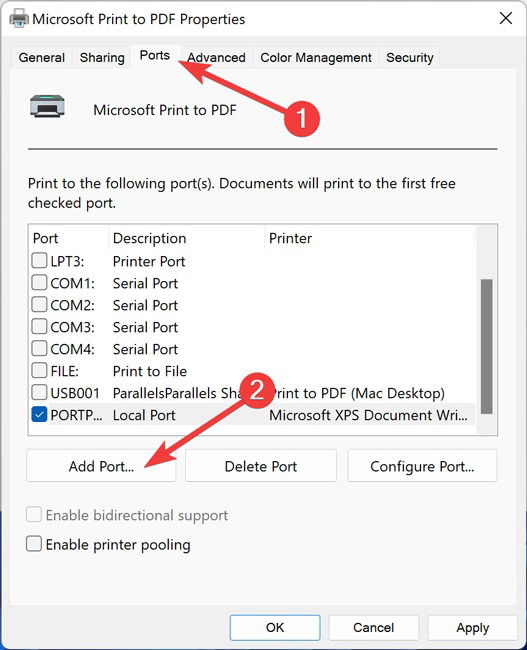Close the Properties dialog with the X button
The image size is (527, 650).
pos(505,18)
